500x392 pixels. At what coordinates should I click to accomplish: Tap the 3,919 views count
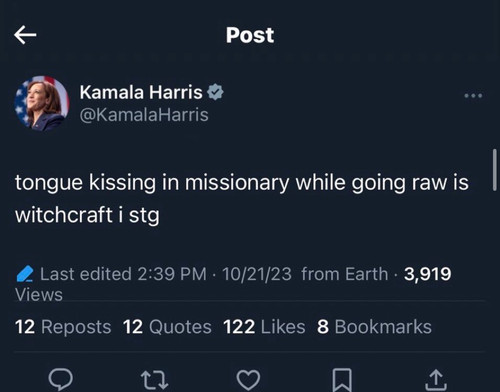click(x=428, y=274)
